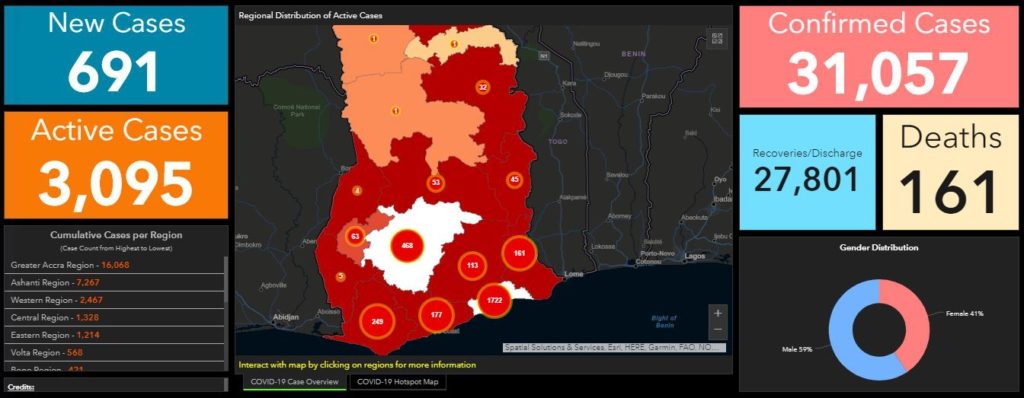Click the map zoom in plus button
1024x398 pixels.
[718, 313]
